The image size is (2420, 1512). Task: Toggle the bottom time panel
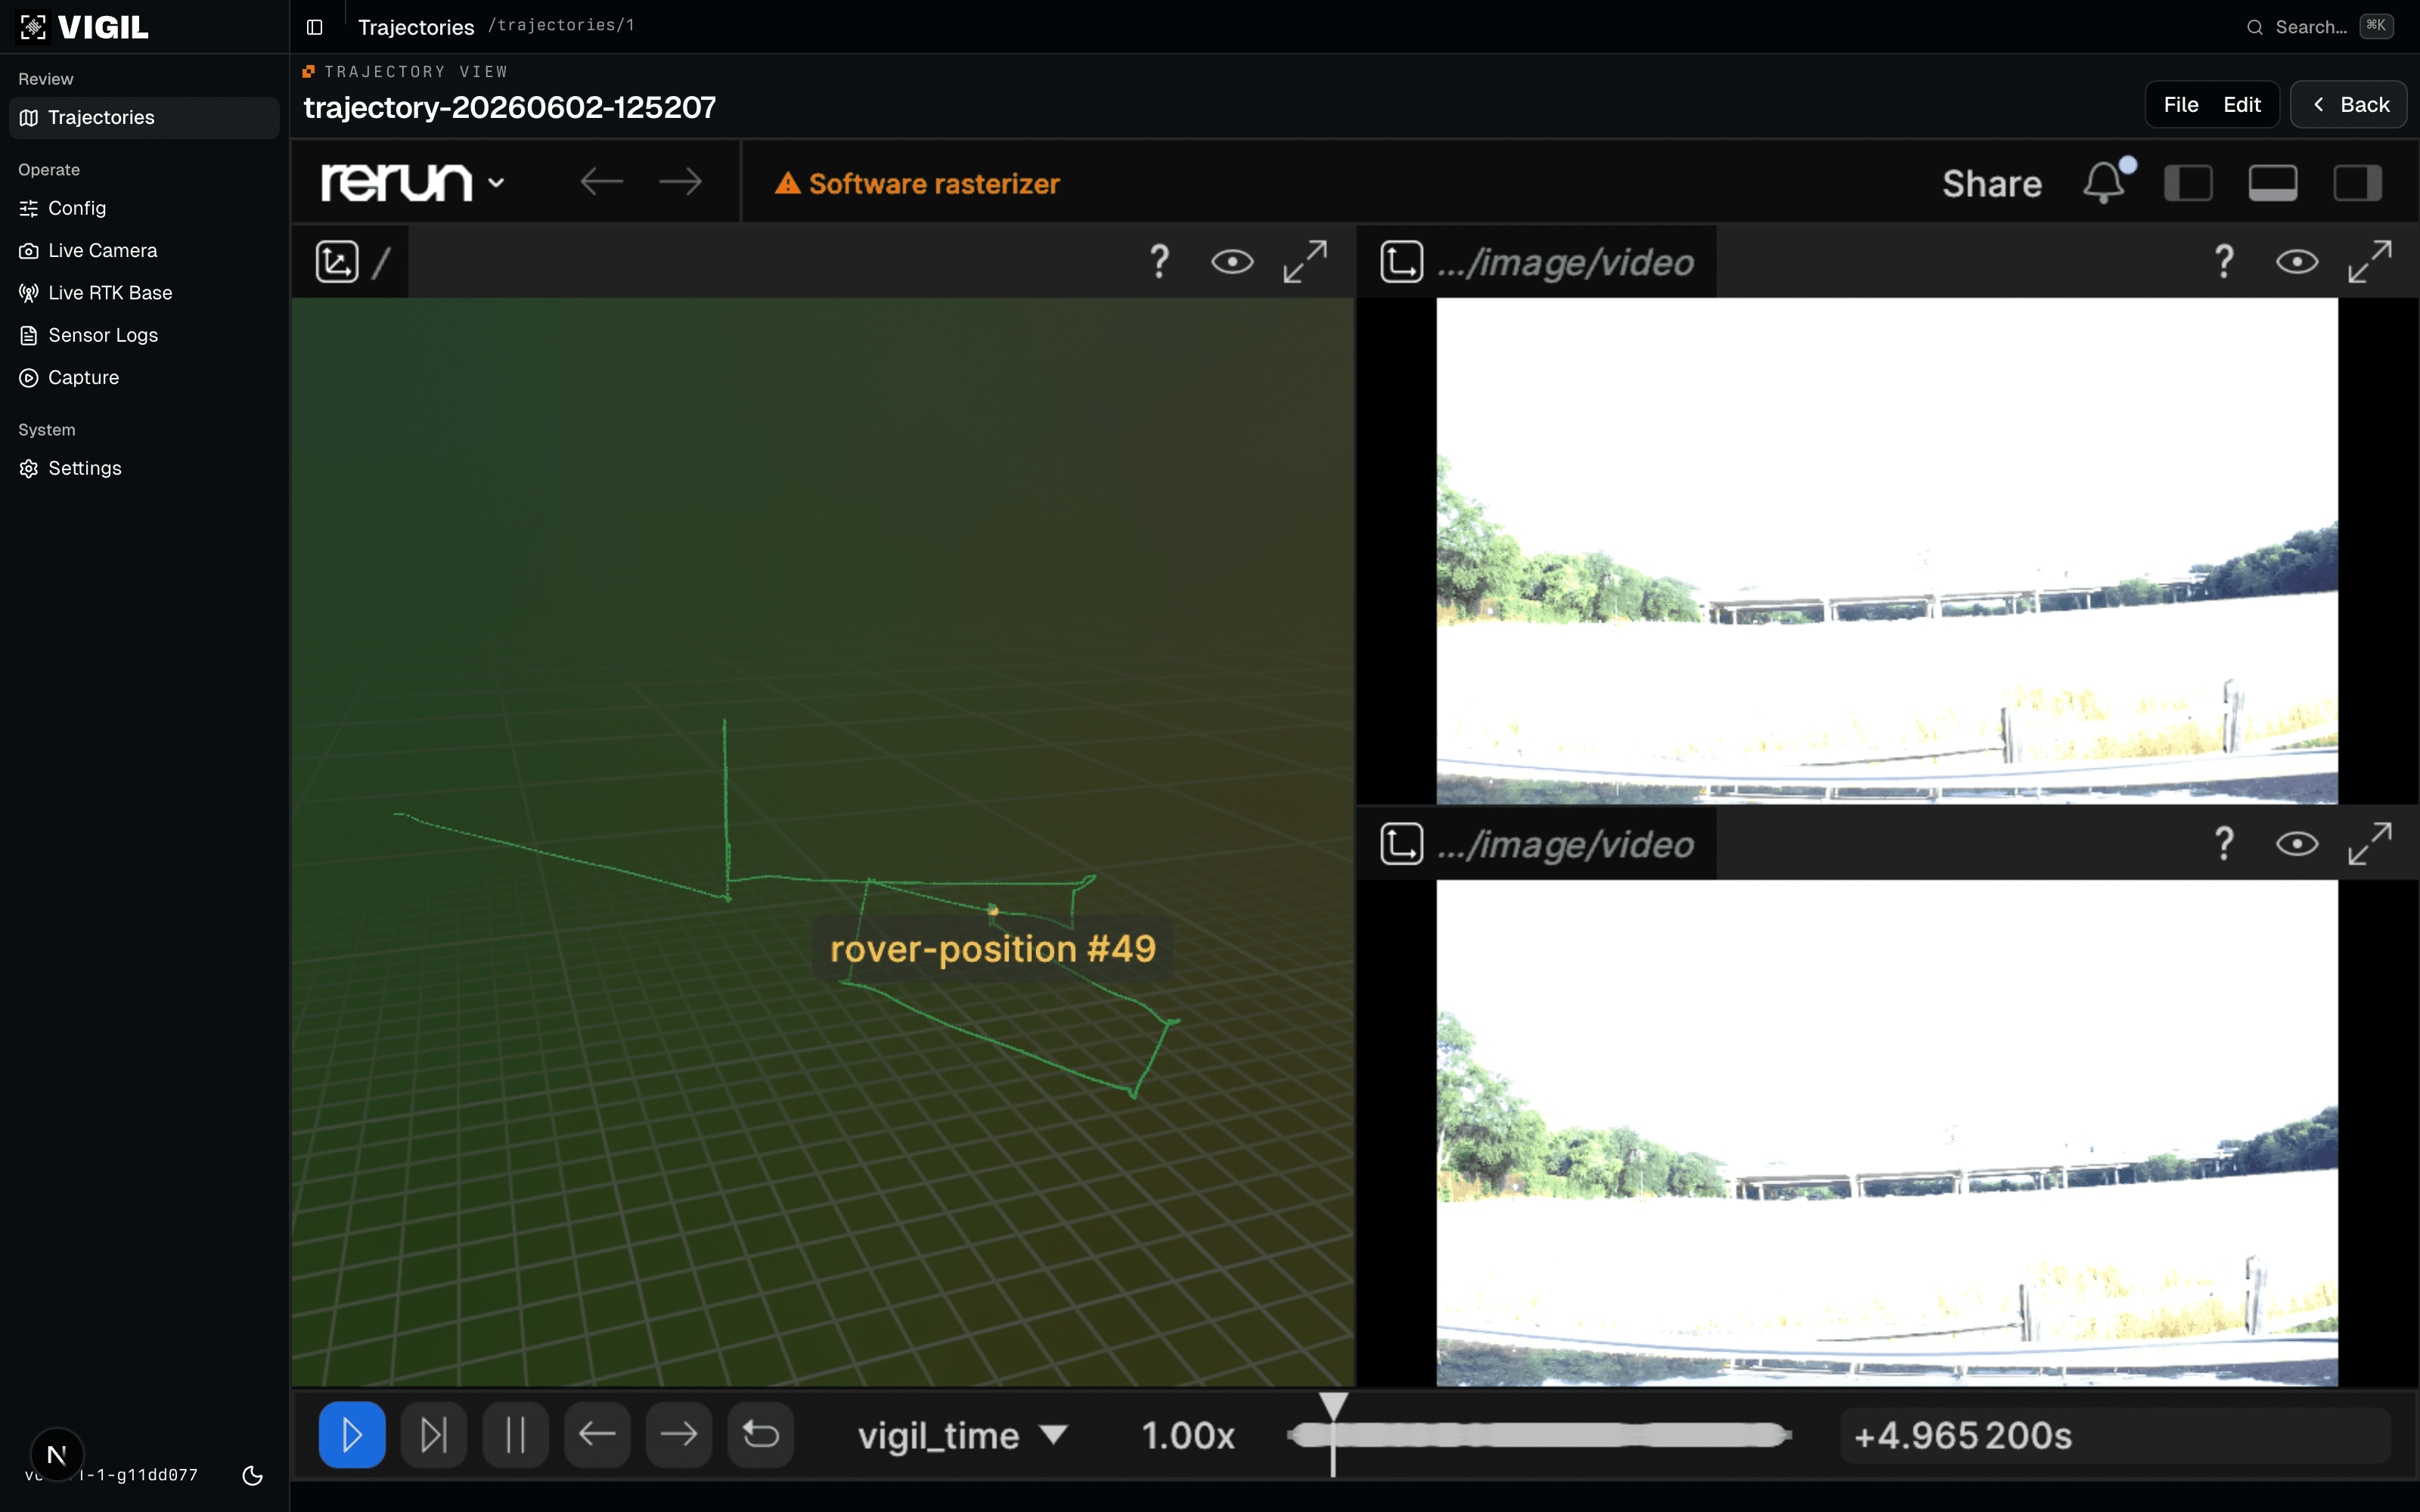(x=2272, y=183)
